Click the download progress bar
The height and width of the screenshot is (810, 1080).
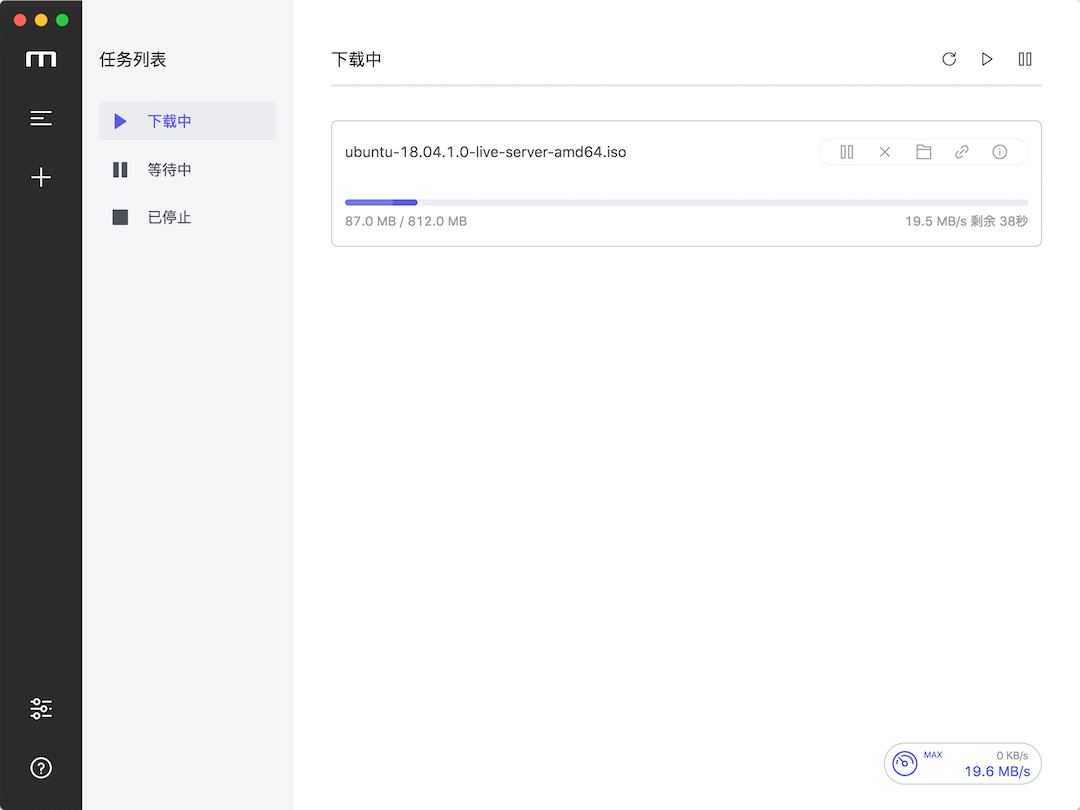tap(686, 203)
